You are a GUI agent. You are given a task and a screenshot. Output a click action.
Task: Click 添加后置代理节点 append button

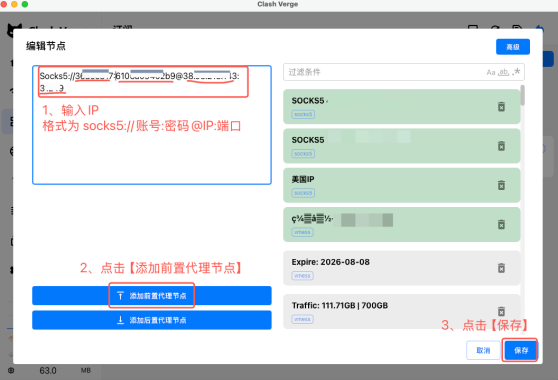pos(152,320)
